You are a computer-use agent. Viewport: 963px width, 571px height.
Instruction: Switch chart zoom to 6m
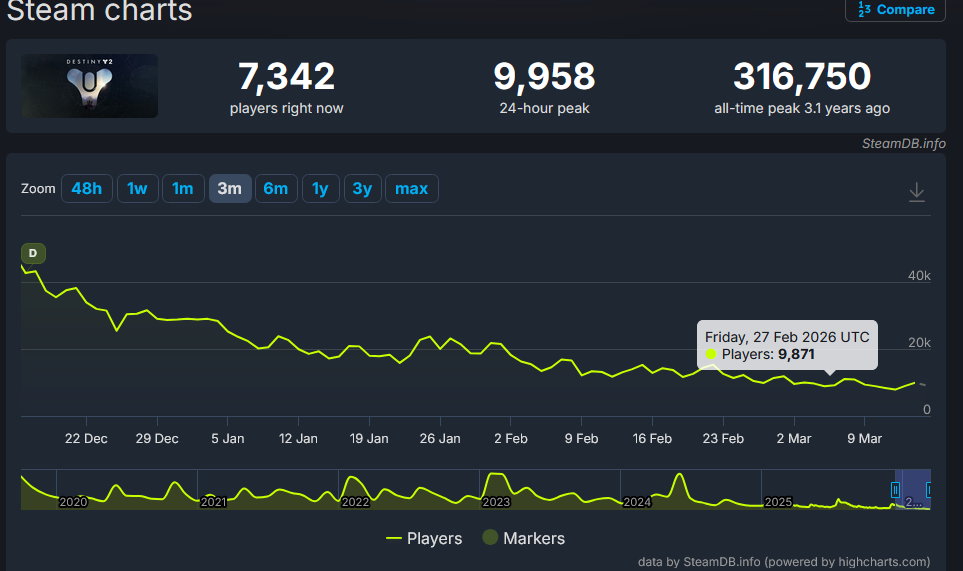pyautogui.click(x=276, y=188)
